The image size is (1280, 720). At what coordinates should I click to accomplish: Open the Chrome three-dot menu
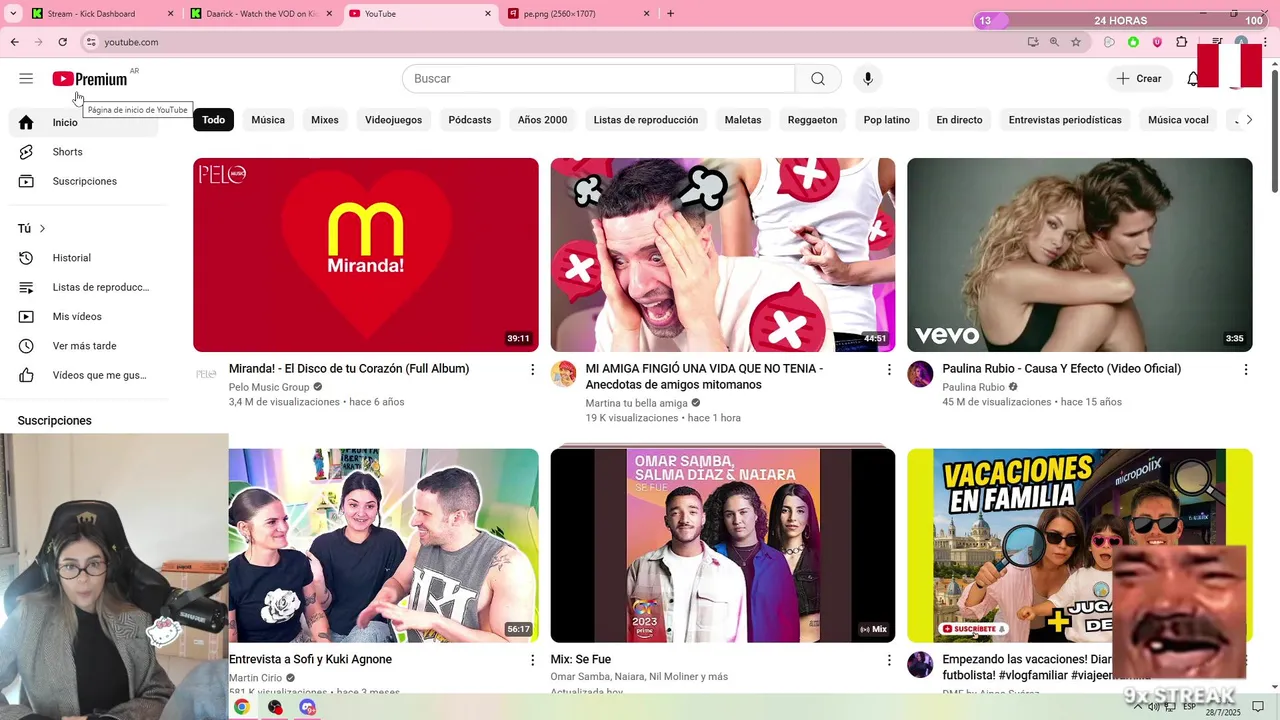[x=1263, y=42]
